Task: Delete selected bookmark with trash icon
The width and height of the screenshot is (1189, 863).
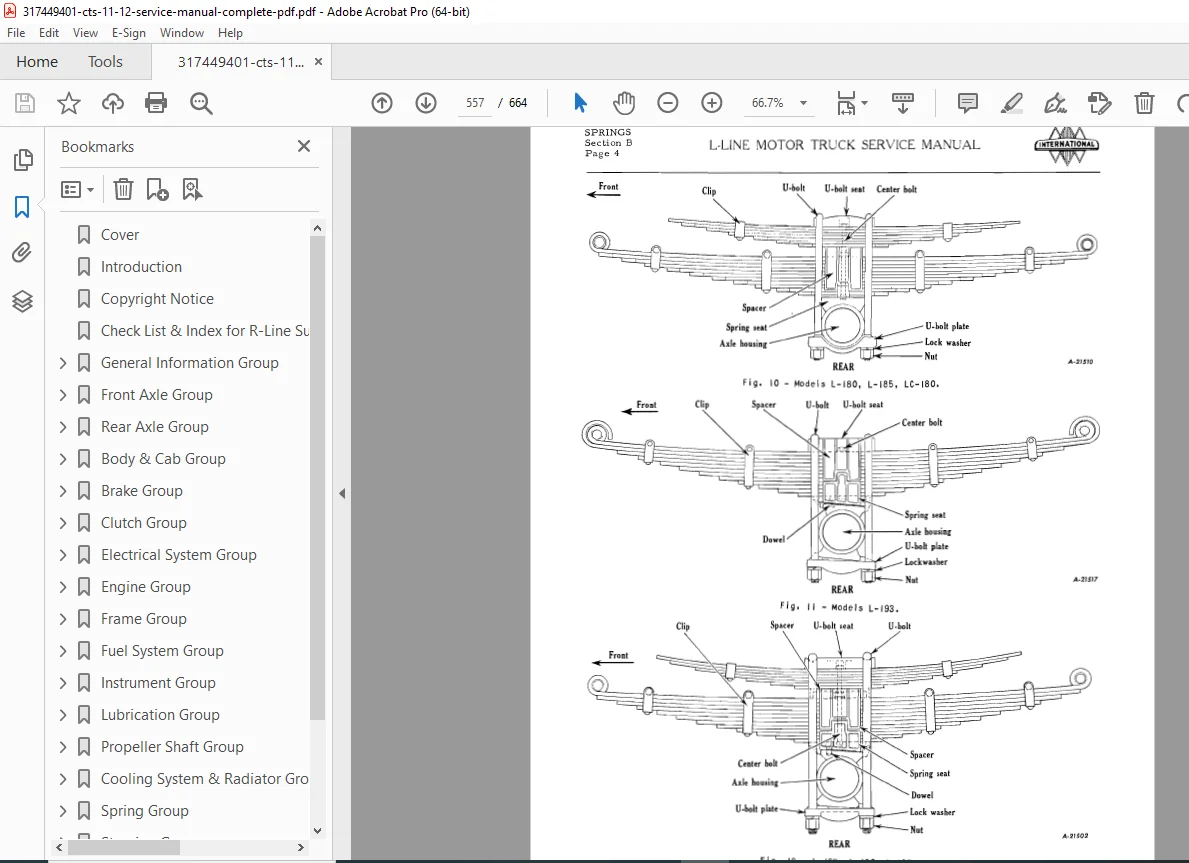Action: [123, 189]
